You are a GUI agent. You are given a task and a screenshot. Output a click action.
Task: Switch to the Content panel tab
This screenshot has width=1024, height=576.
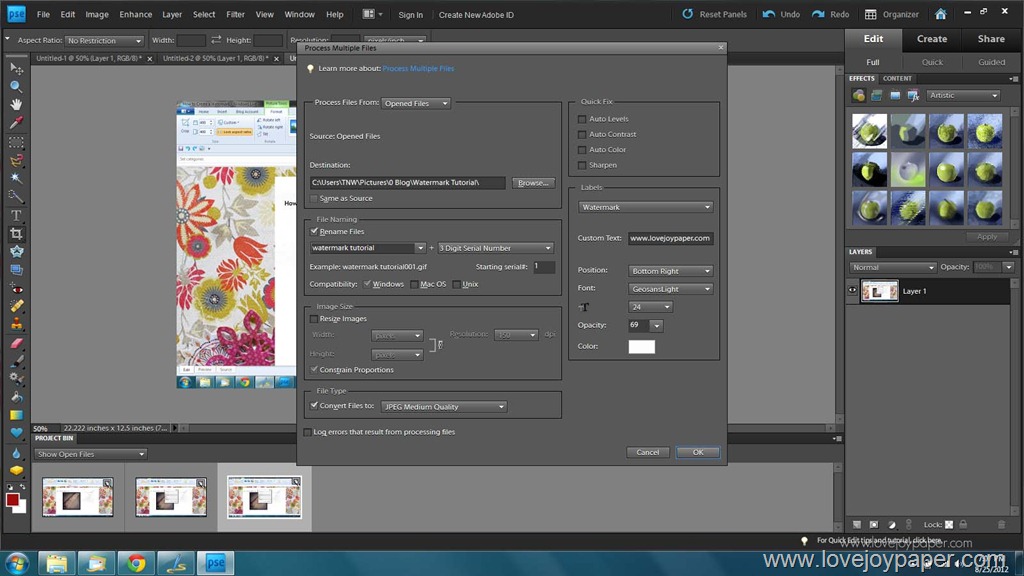[x=897, y=78]
